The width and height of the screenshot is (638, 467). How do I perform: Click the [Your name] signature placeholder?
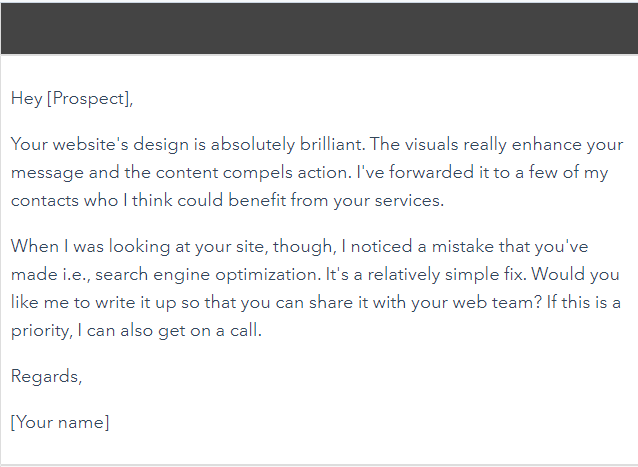pyautogui.click(x=60, y=422)
